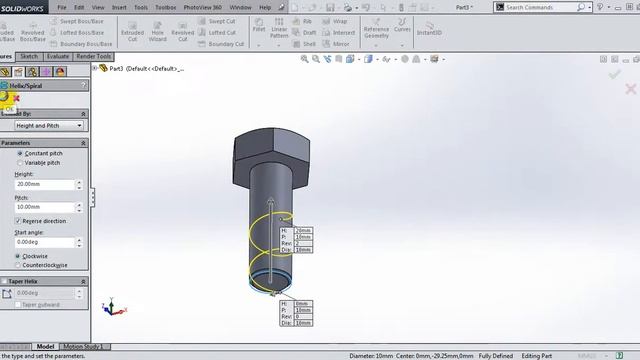Collapse the Taper Helix section
This screenshot has height=360, width=640.
[x=83, y=282]
